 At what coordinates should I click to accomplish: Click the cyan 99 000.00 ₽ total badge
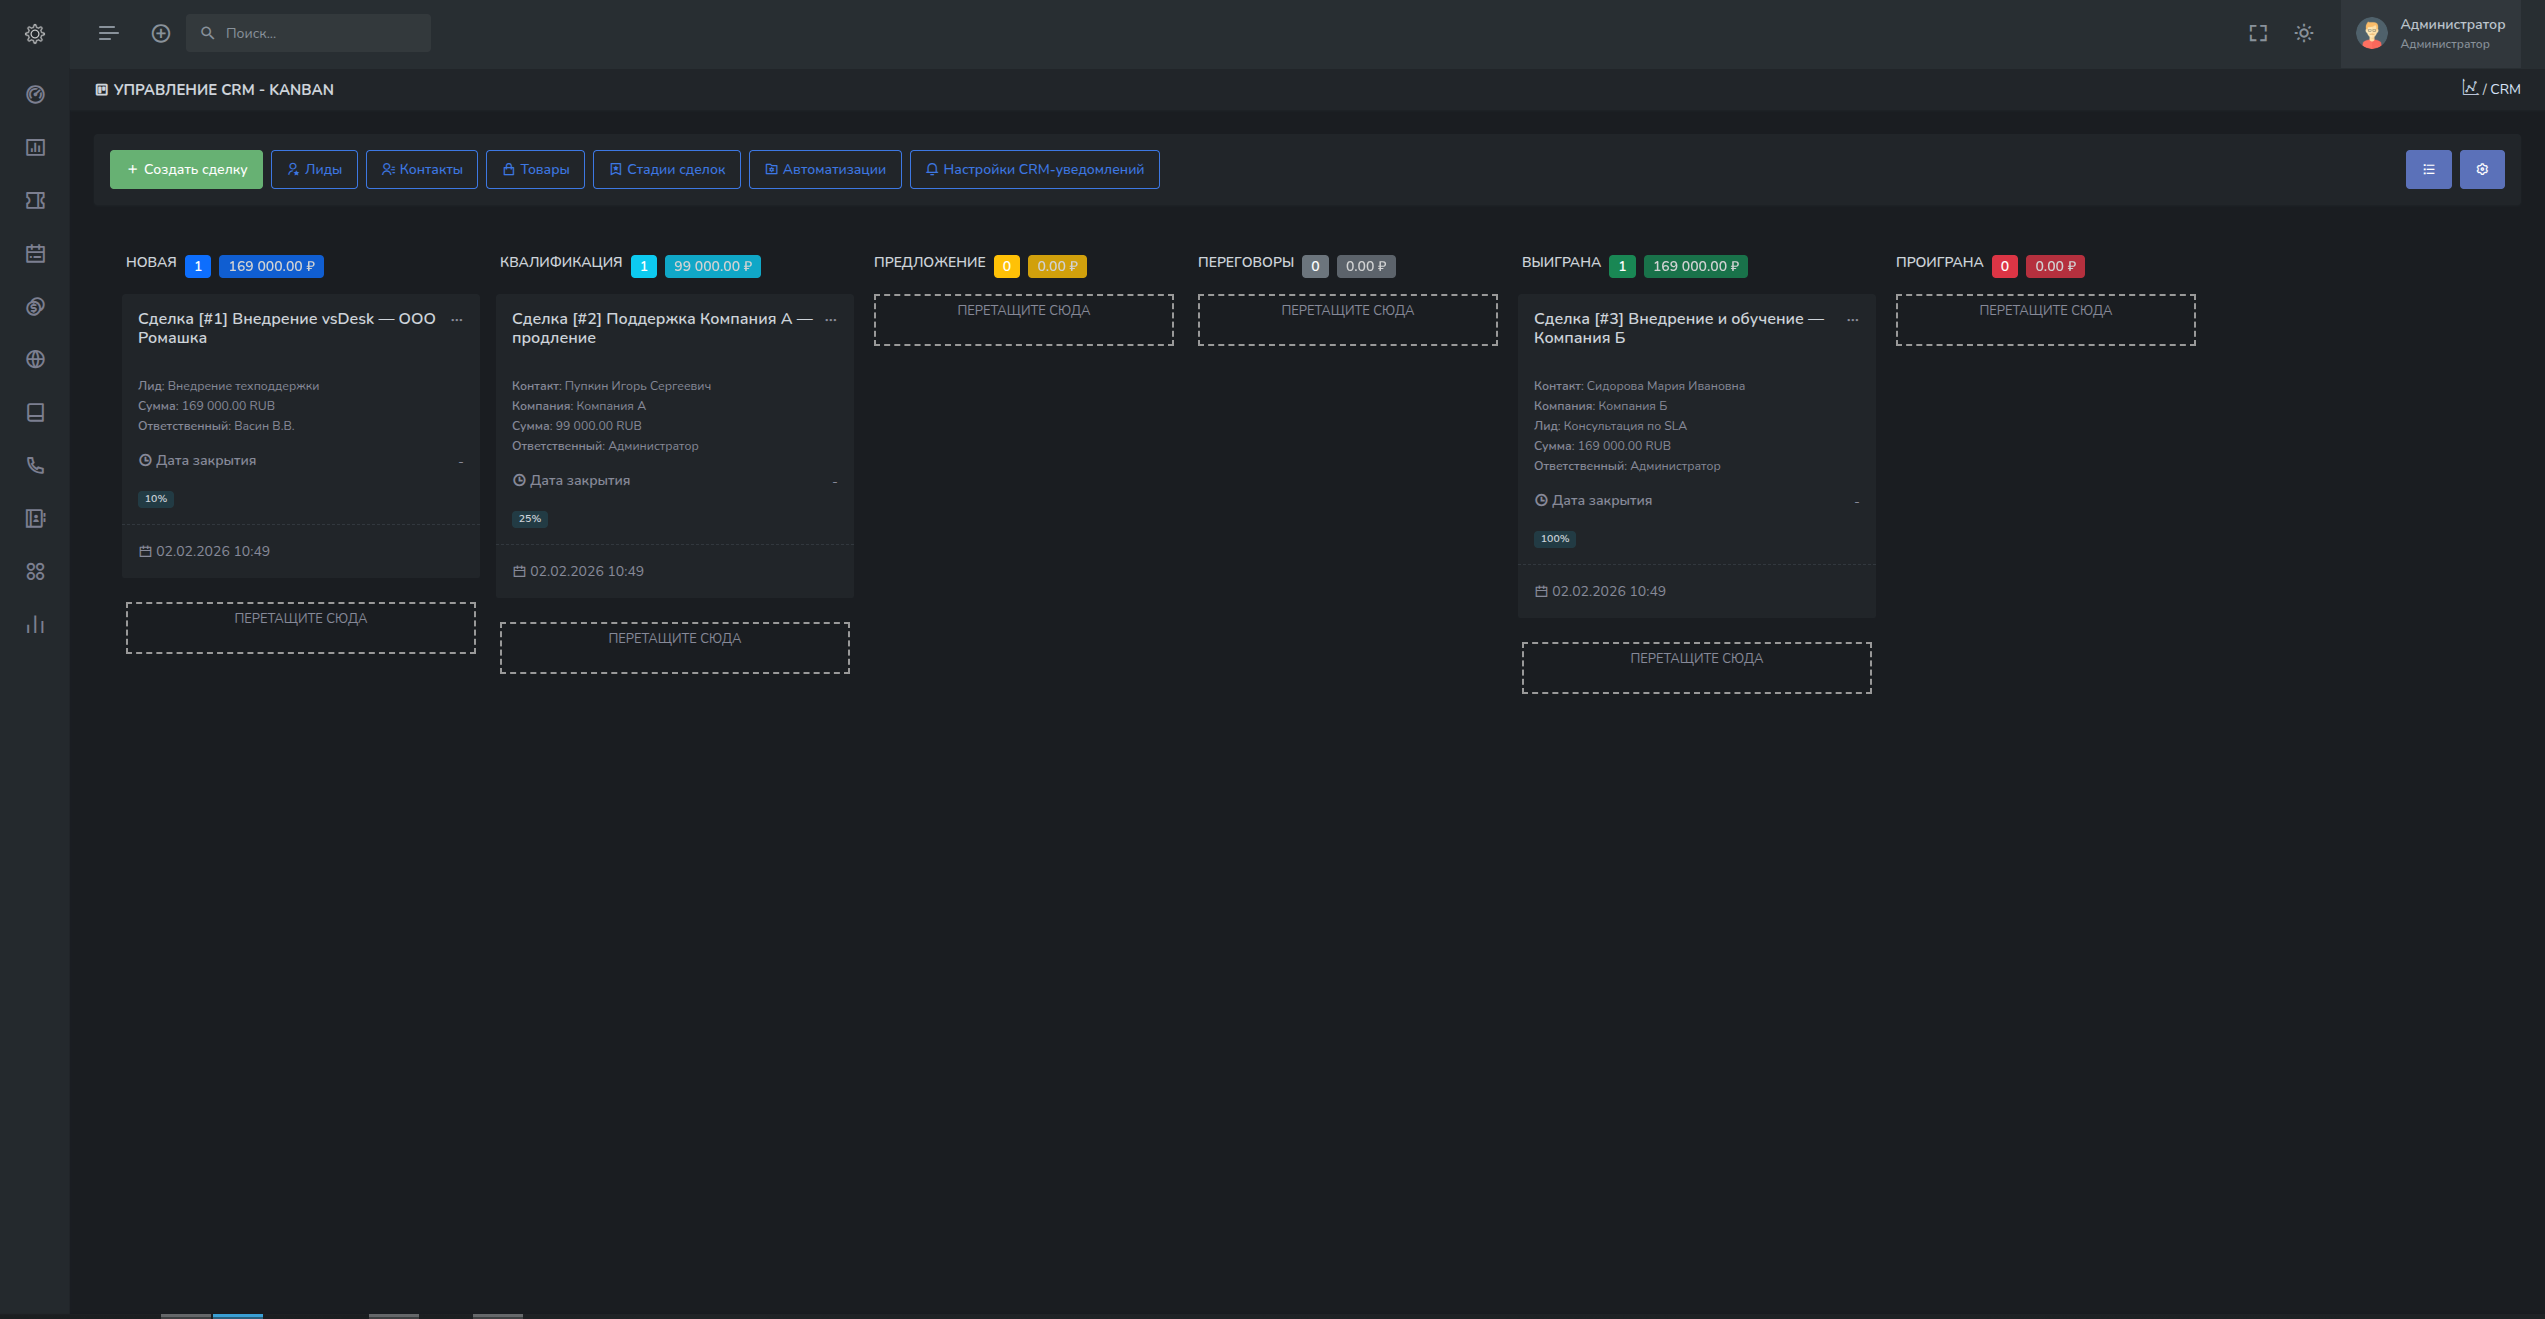[x=713, y=266]
